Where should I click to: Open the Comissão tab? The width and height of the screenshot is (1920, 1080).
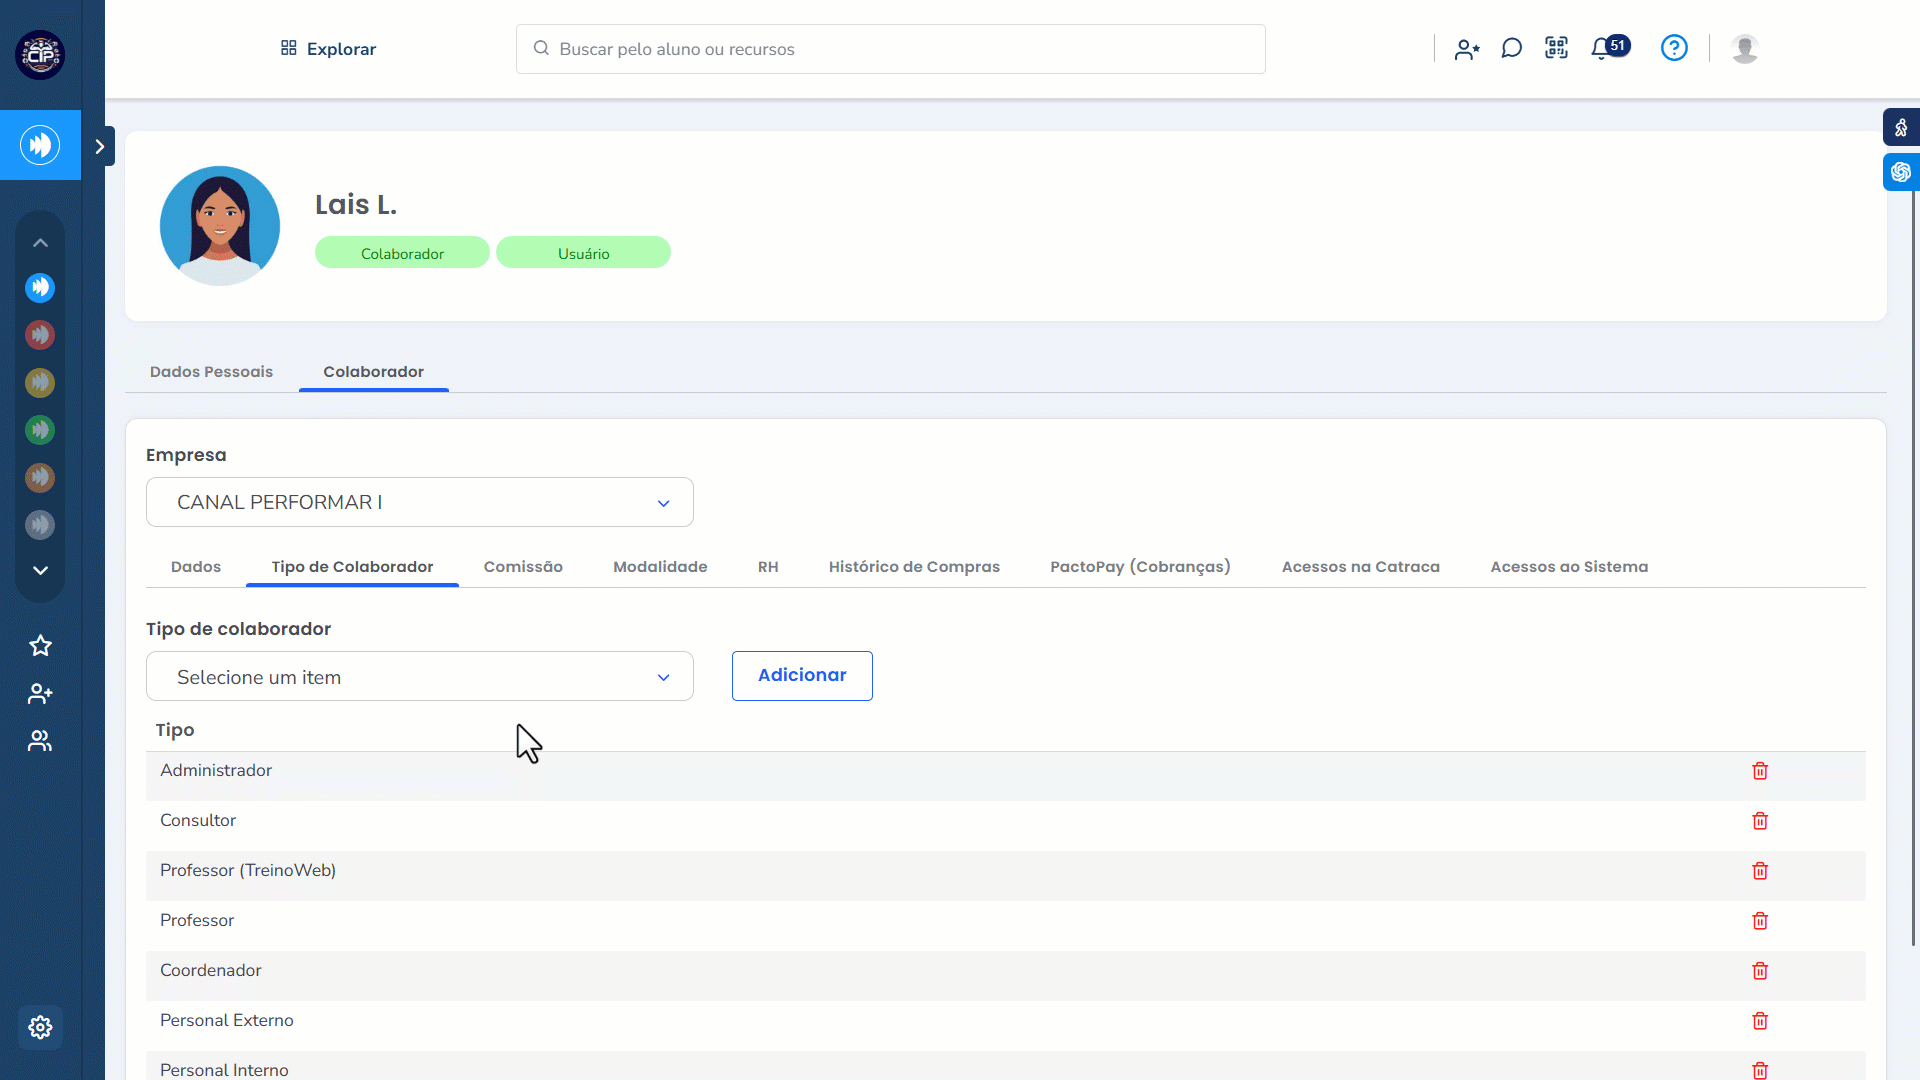(x=523, y=567)
